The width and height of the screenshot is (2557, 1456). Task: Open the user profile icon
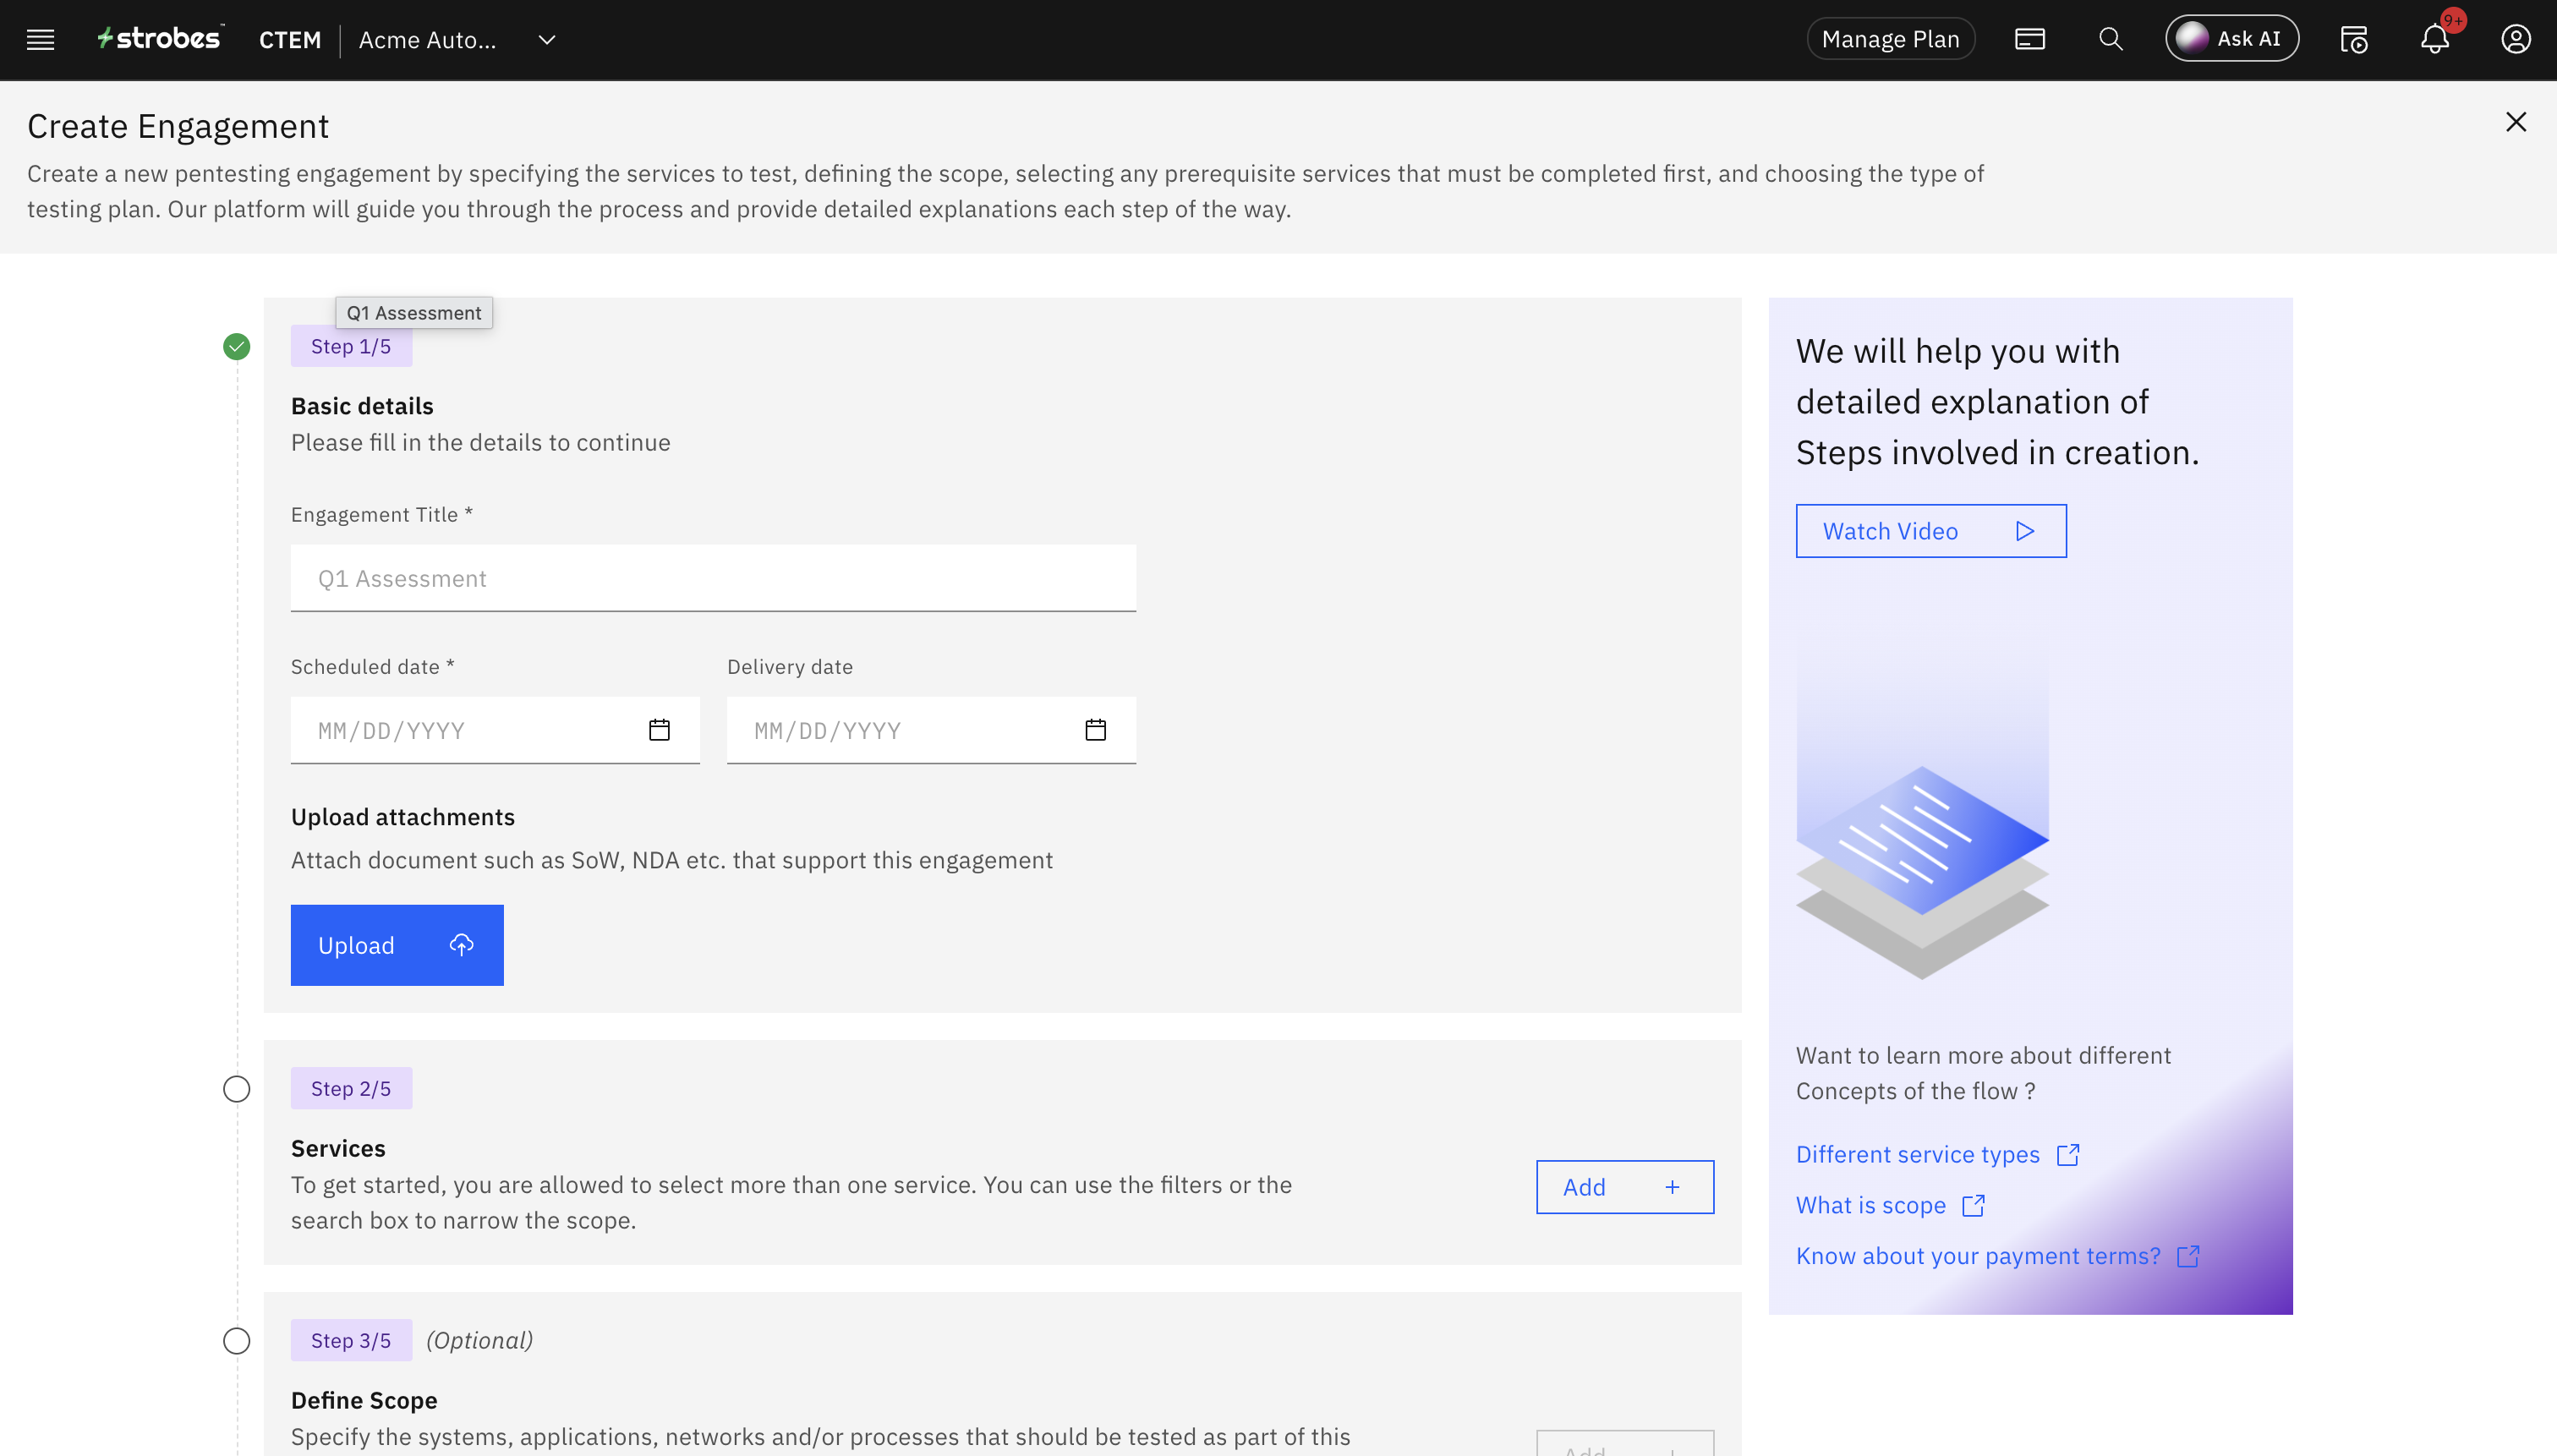(2515, 39)
